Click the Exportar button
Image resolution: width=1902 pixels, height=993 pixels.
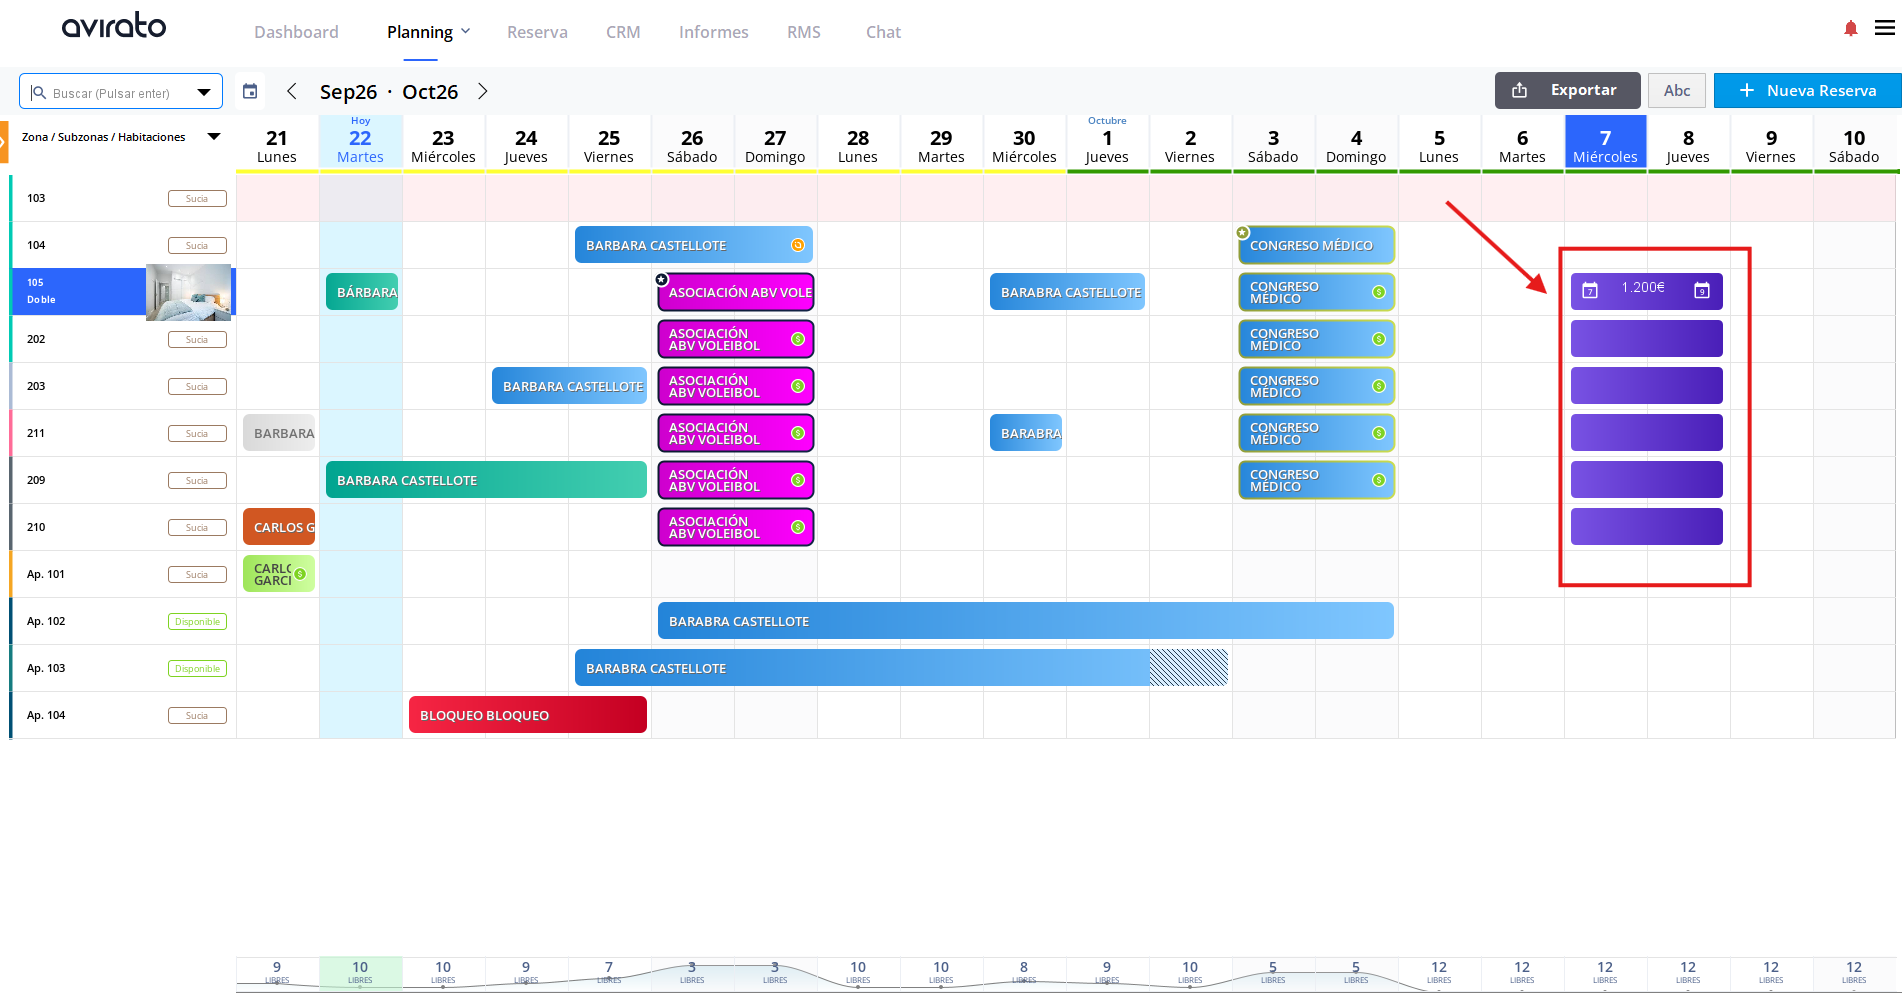1567,90
